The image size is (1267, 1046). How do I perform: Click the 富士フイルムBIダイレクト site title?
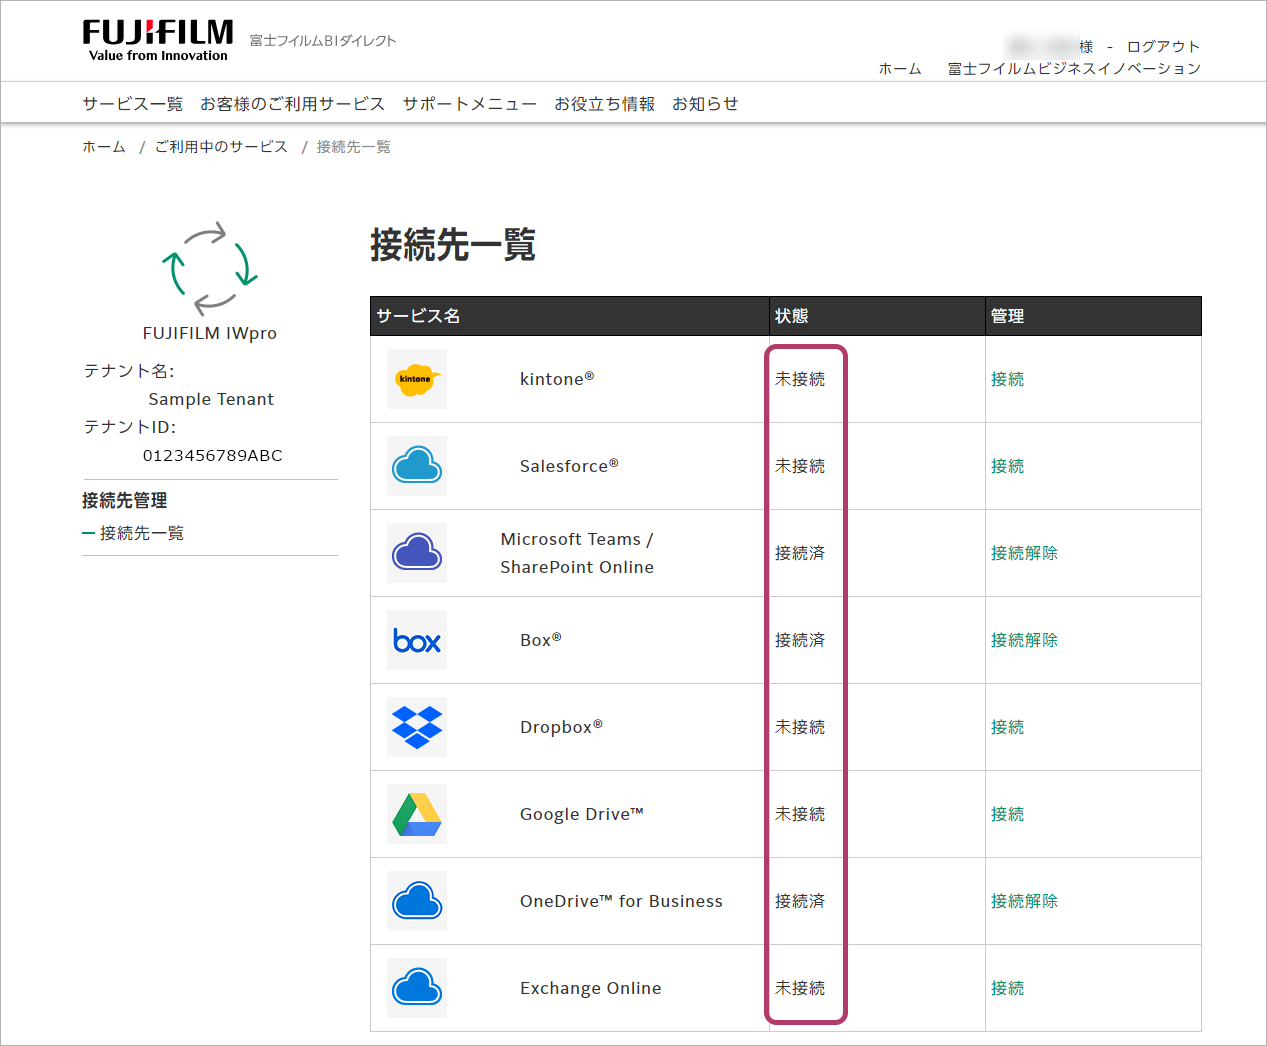323,41
